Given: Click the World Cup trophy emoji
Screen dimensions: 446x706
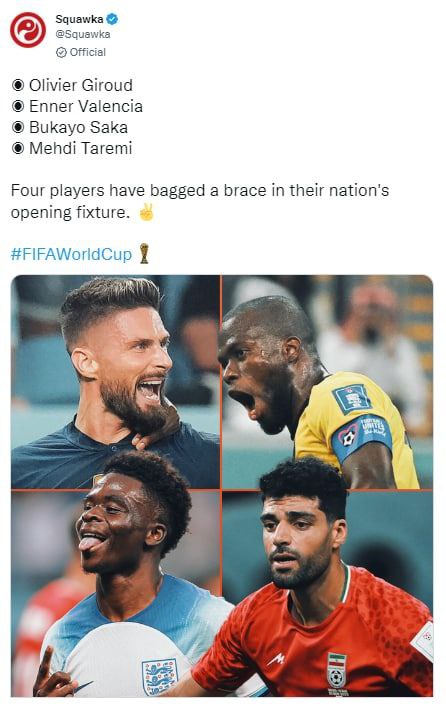Looking at the screenshot, I should (144, 253).
